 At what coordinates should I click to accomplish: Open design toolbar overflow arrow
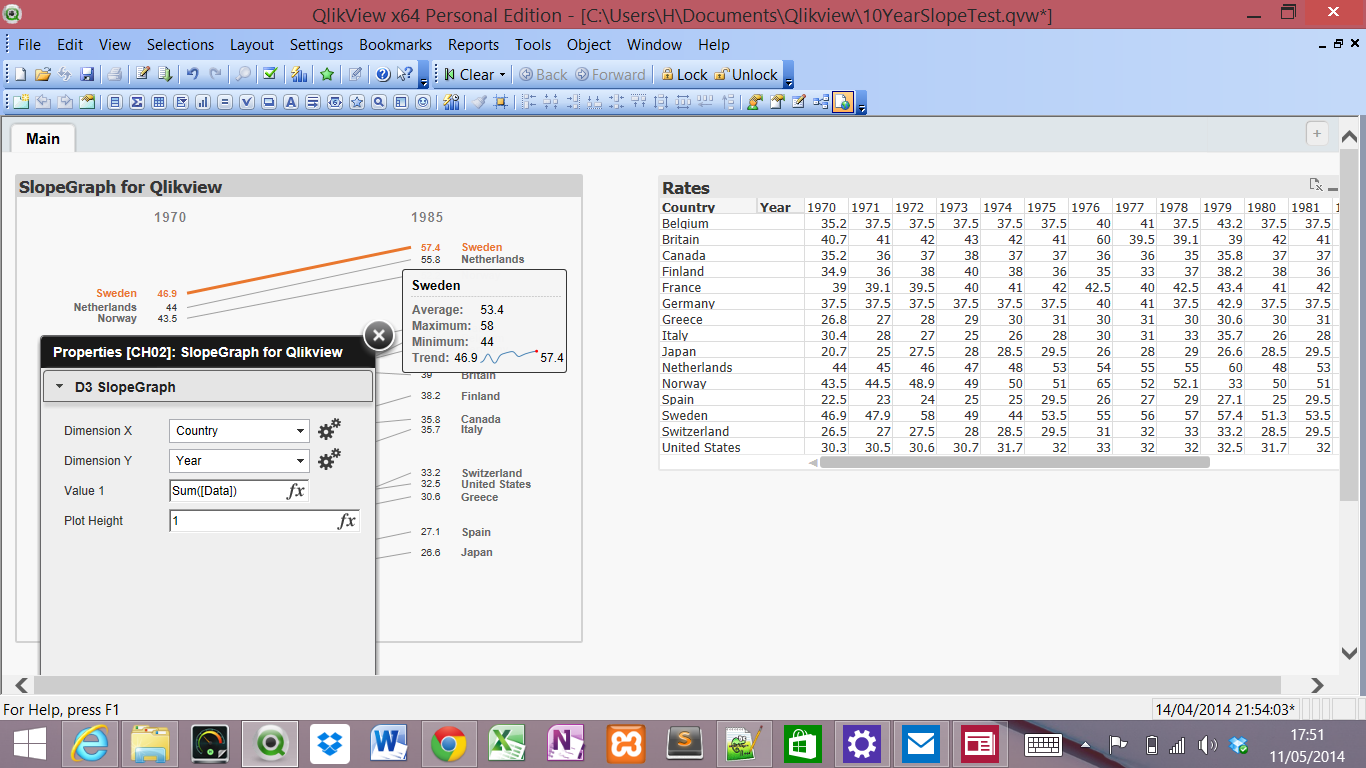pos(861,105)
